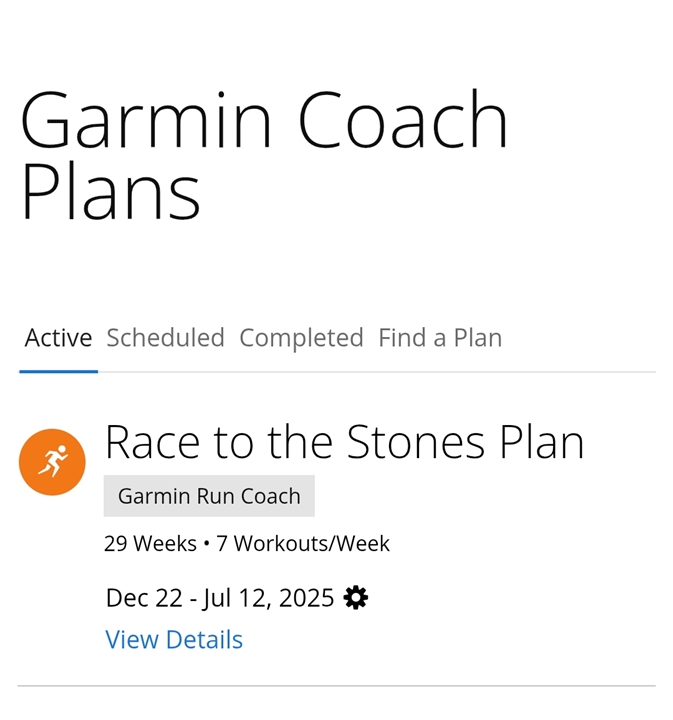Image resolution: width=673 pixels, height=720 pixels.
Task: Click the orange running figure plan icon
Action: [52, 462]
